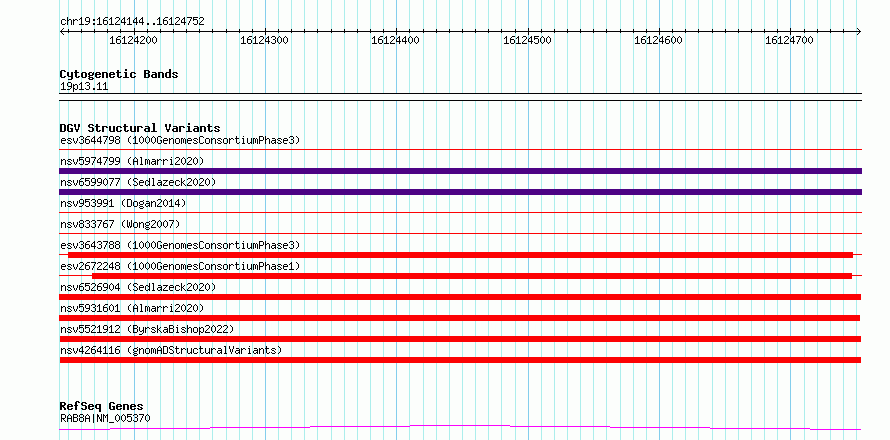Viewport: 890px width, 440px height.
Task: Open the nsv5931601 (Almarri2020) variant label
Action: coord(132,308)
